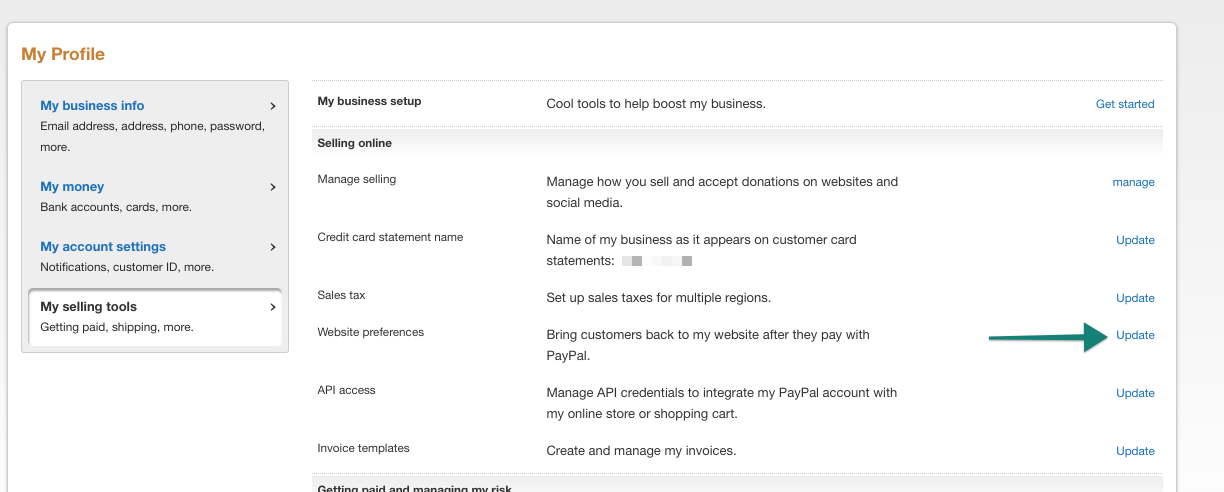
Task: Click the 'Invoice templates' row label
Action: 363,448
